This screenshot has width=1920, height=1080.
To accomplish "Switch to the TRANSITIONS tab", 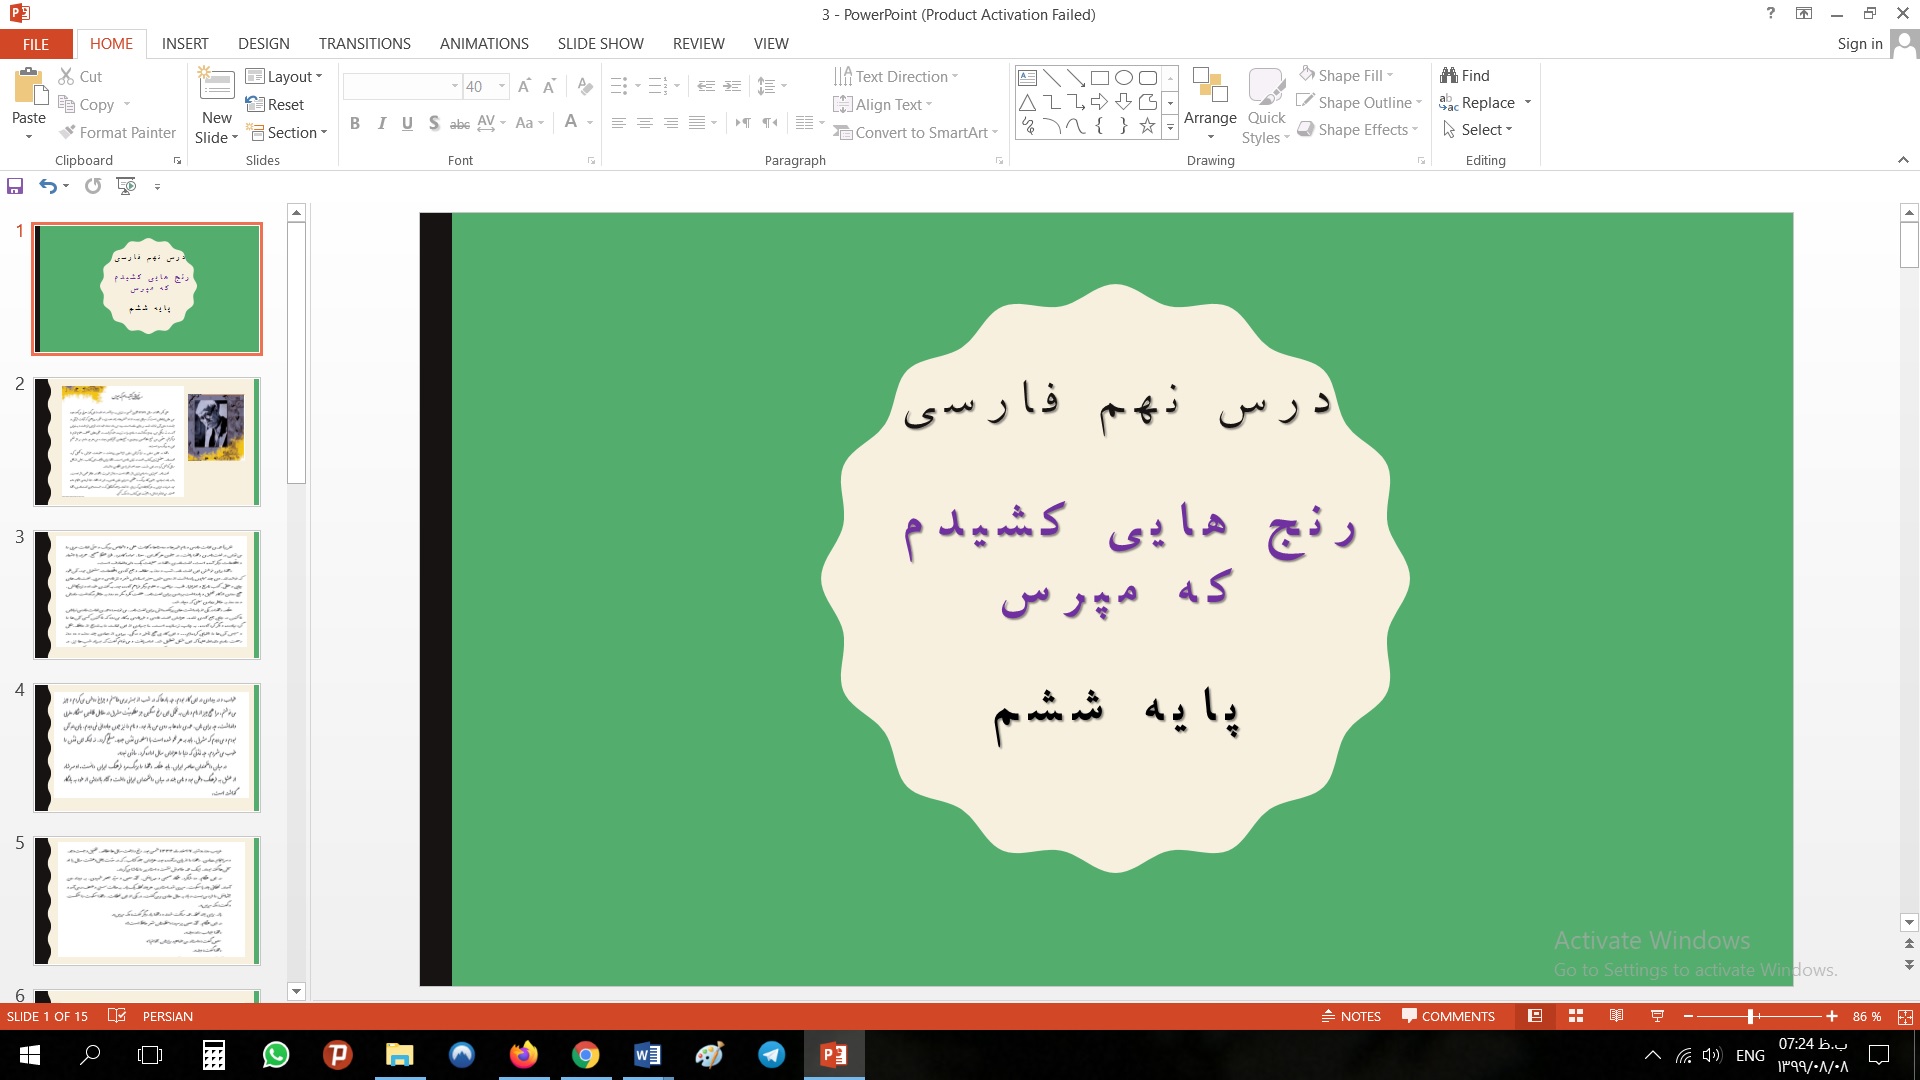I will coord(365,44).
